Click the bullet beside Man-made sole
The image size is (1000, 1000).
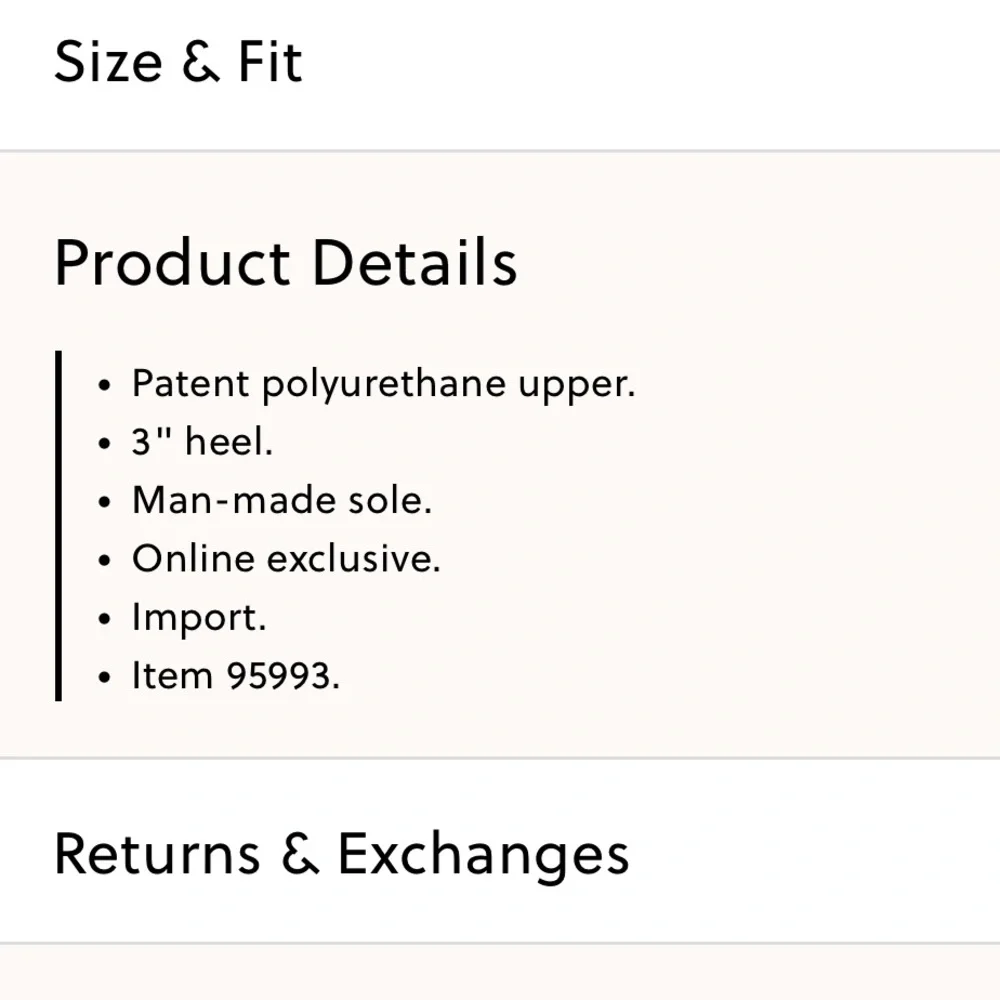point(105,502)
